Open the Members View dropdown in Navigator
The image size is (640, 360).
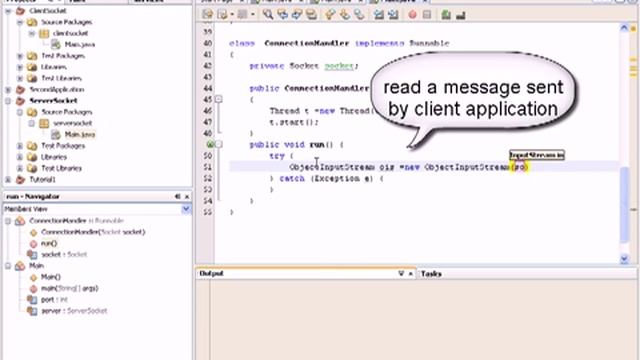click(x=186, y=209)
